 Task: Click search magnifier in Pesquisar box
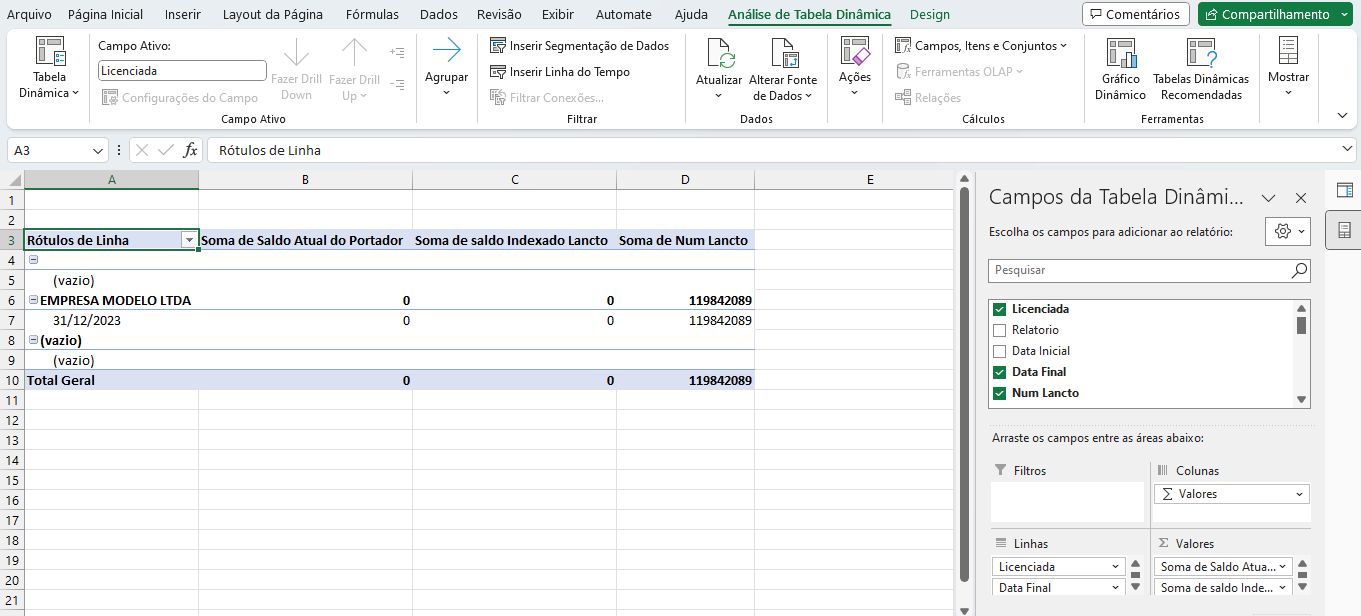pos(1299,270)
